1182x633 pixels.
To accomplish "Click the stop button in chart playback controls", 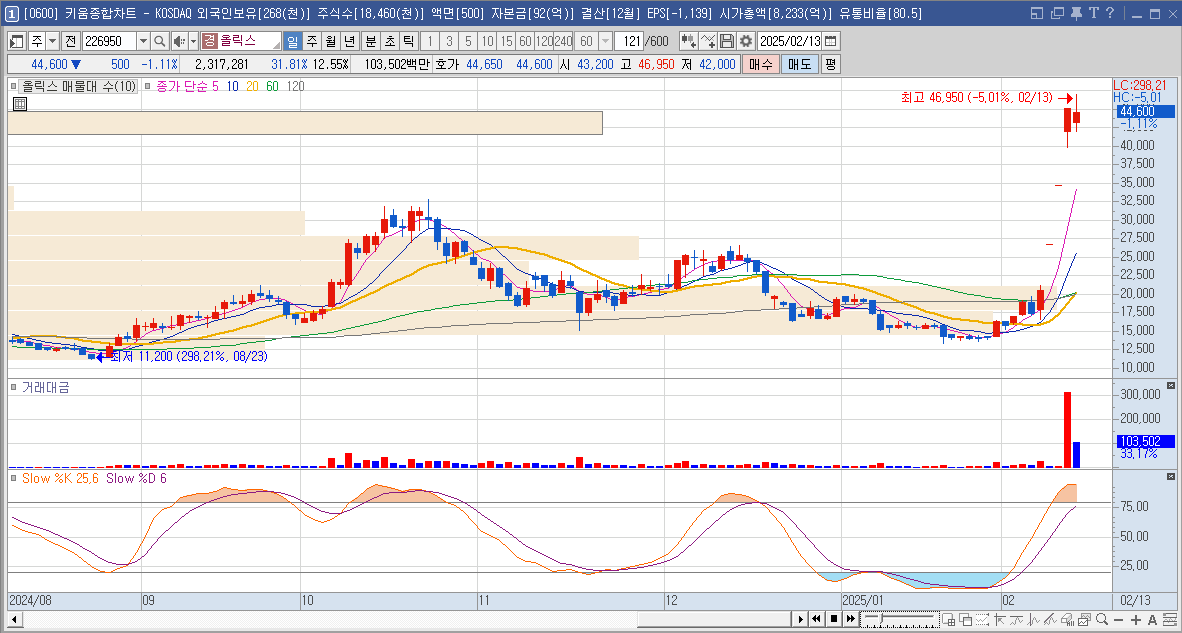I will [x=834, y=619].
